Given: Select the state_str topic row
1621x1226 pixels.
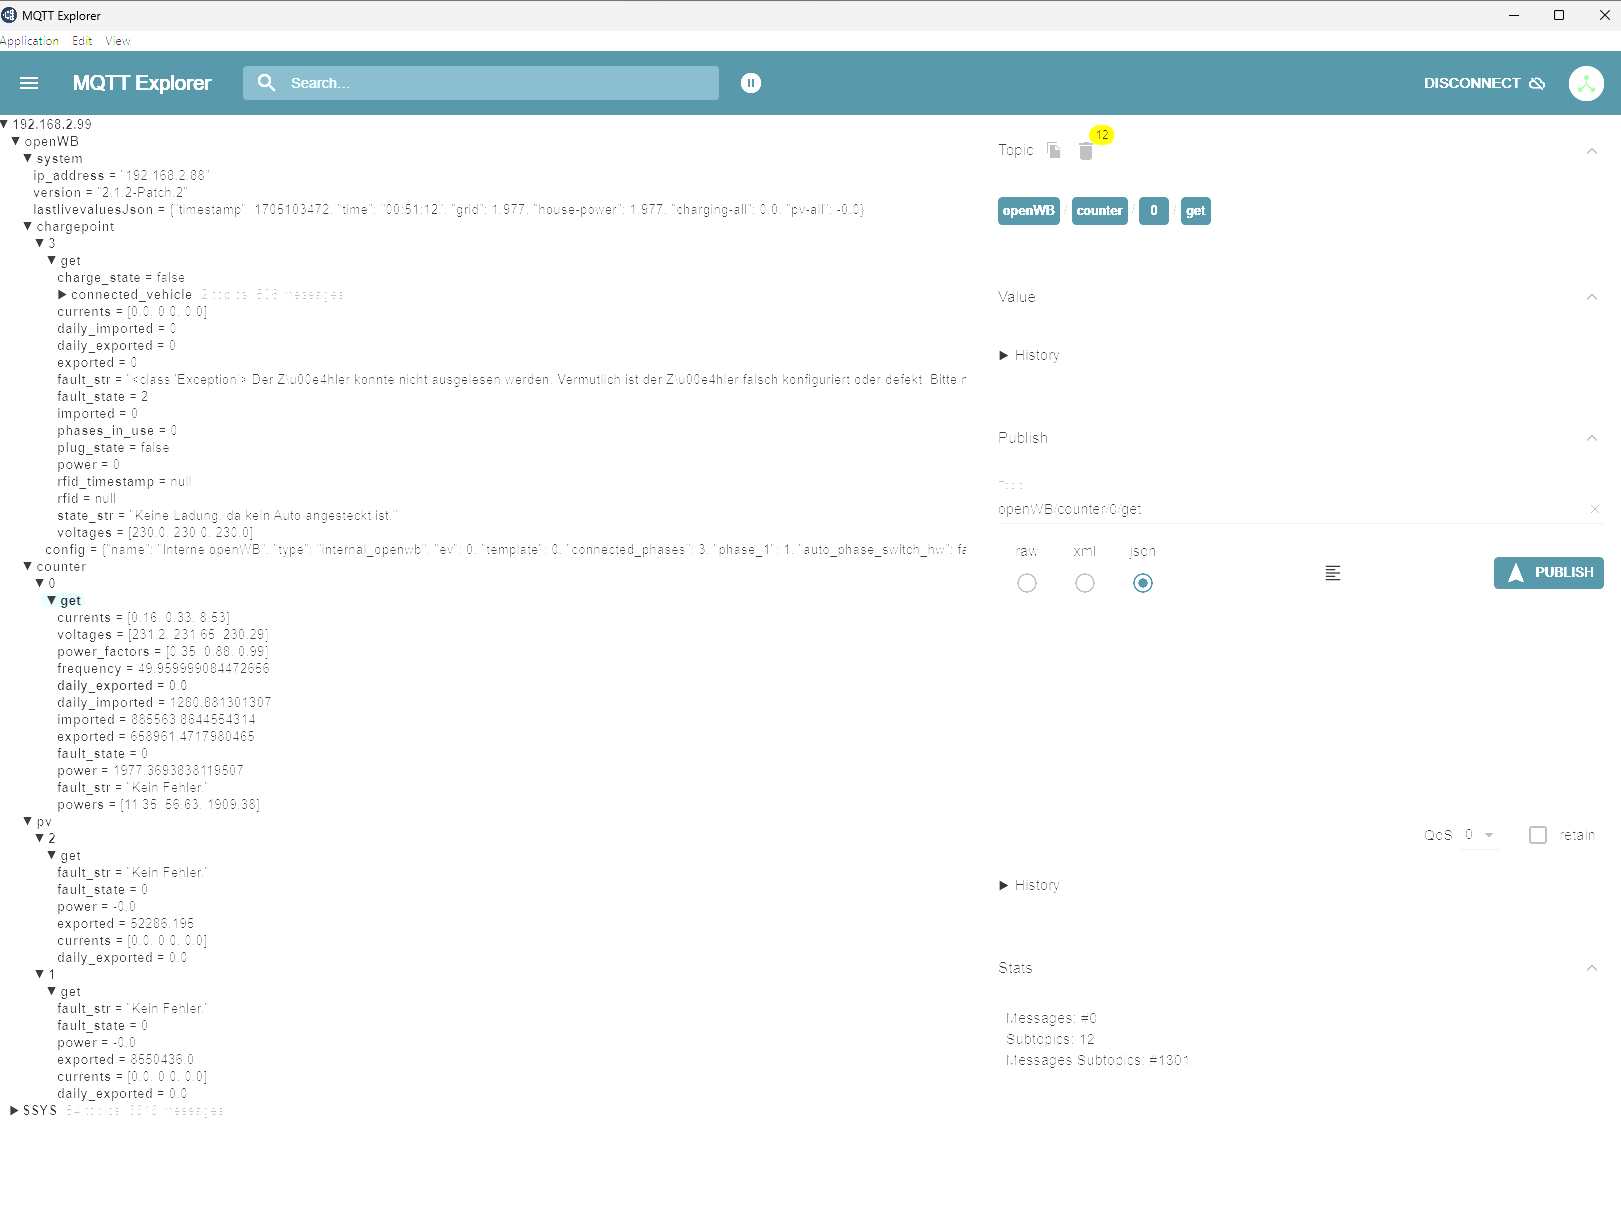Looking at the screenshot, I should pos(227,515).
